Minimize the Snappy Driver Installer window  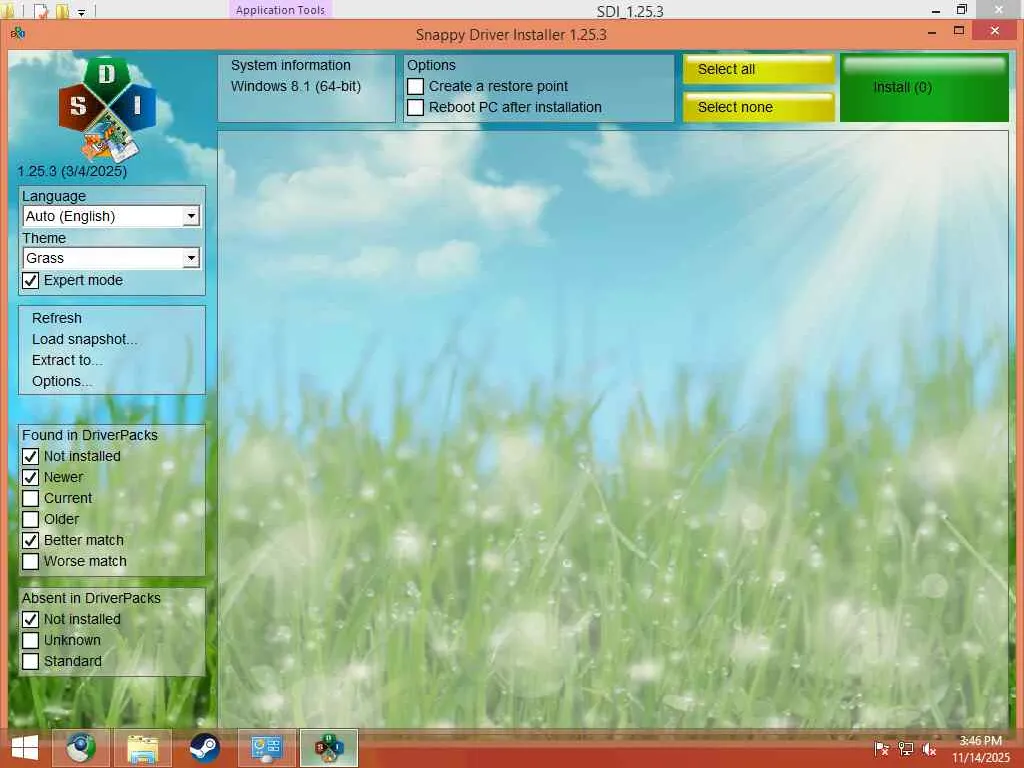click(x=932, y=31)
